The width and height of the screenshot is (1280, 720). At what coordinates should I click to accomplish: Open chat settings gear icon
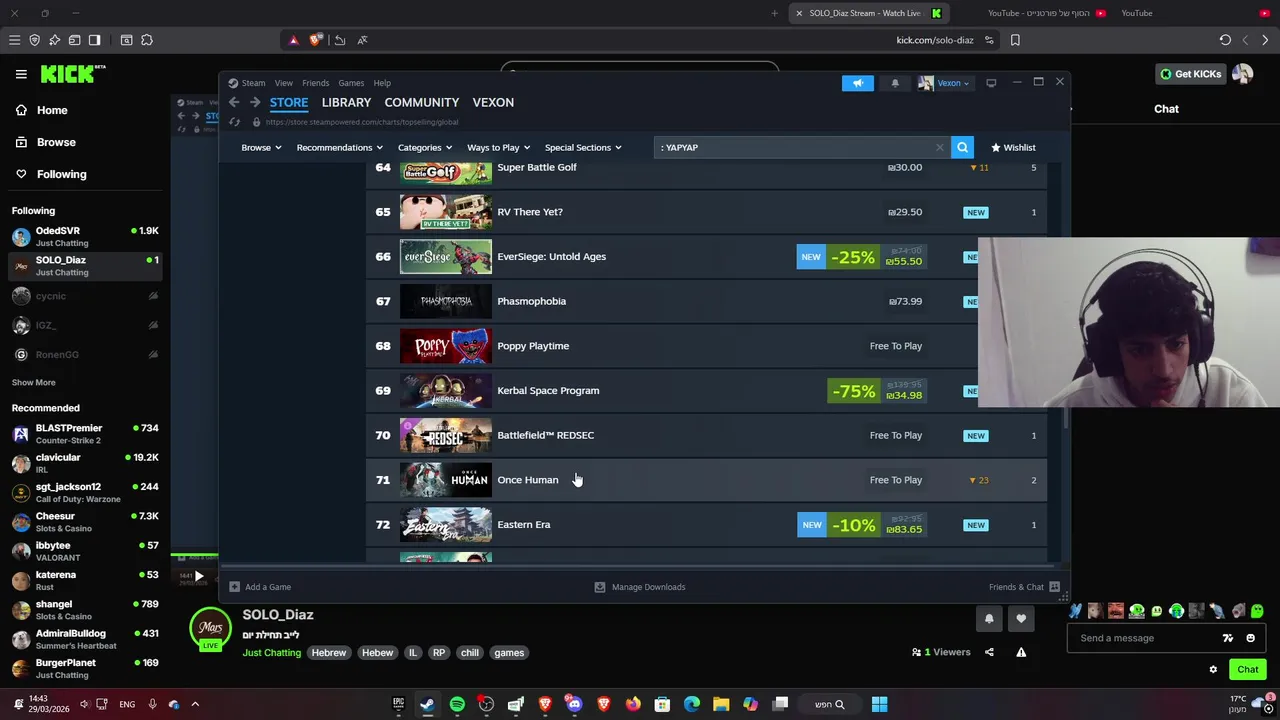pos(1213,669)
